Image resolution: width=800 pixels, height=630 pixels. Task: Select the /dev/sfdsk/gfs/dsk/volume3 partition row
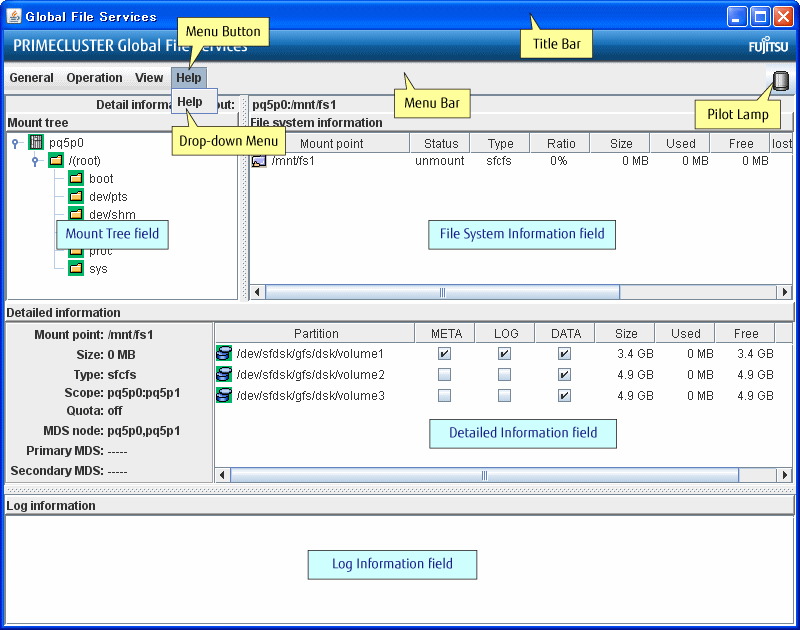pyautogui.click(x=504, y=396)
